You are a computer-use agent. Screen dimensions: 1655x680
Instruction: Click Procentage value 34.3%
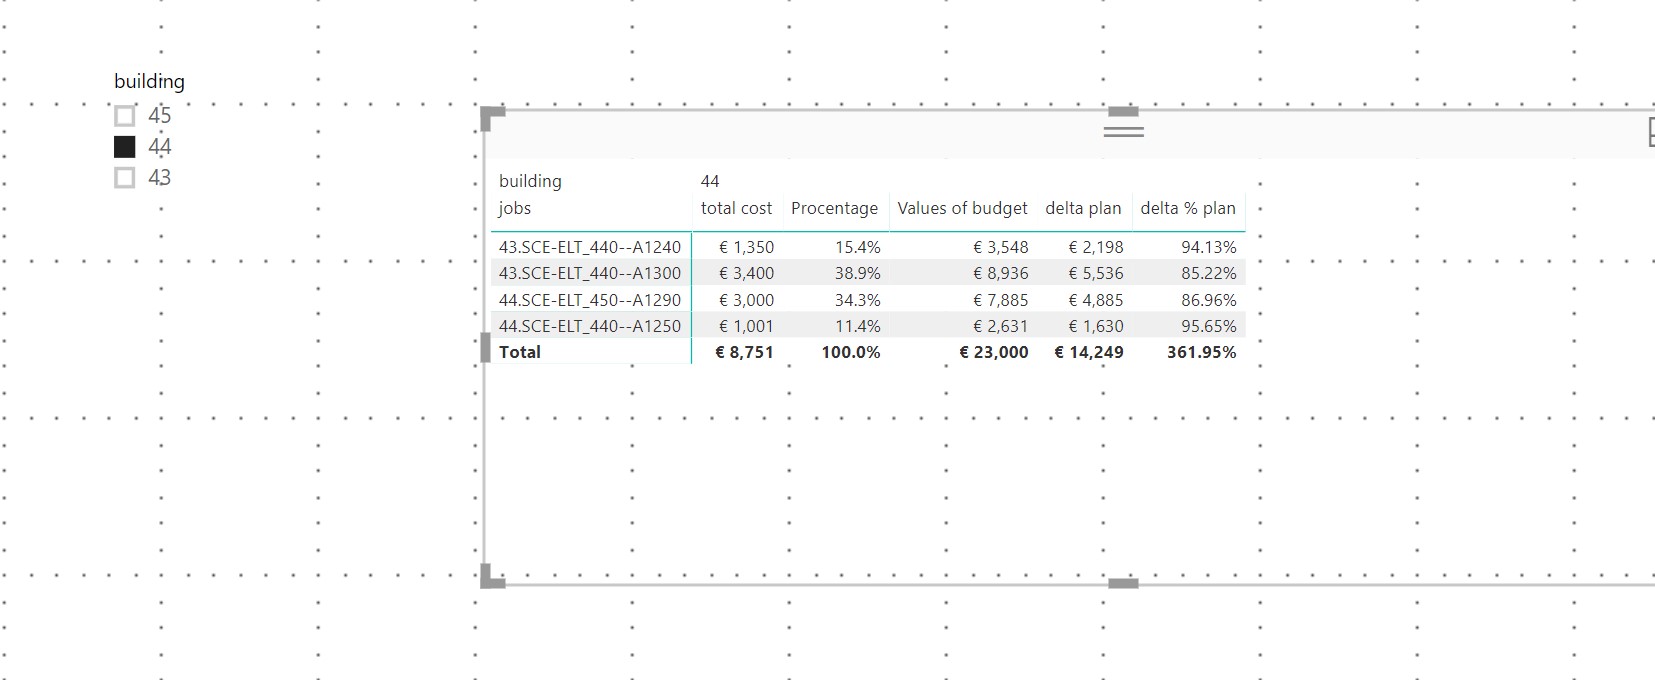click(x=858, y=300)
